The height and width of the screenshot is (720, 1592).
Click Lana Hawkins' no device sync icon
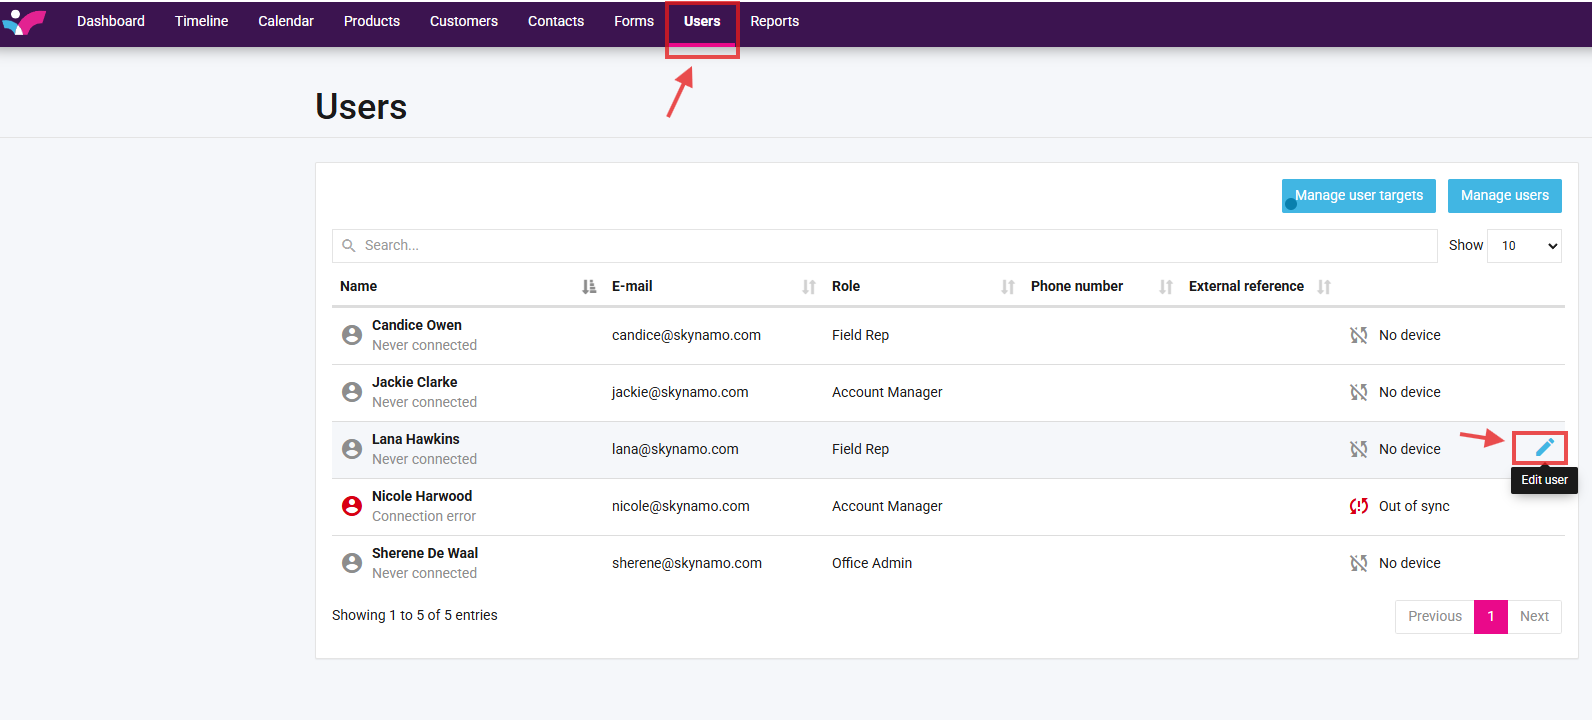[1358, 449]
